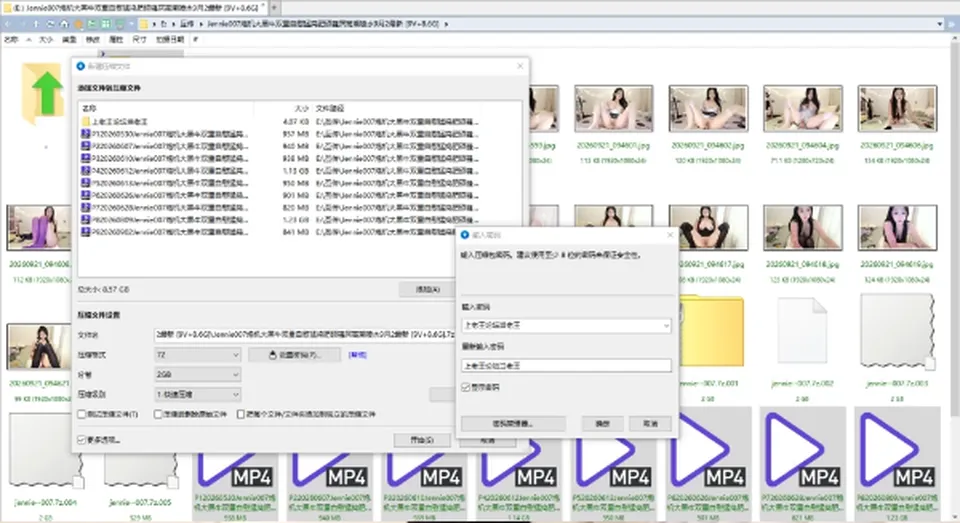The width and height of the screenshot is (960, 523).
Task: Refresh the explorer folder view icon
Action: [50, 24]
